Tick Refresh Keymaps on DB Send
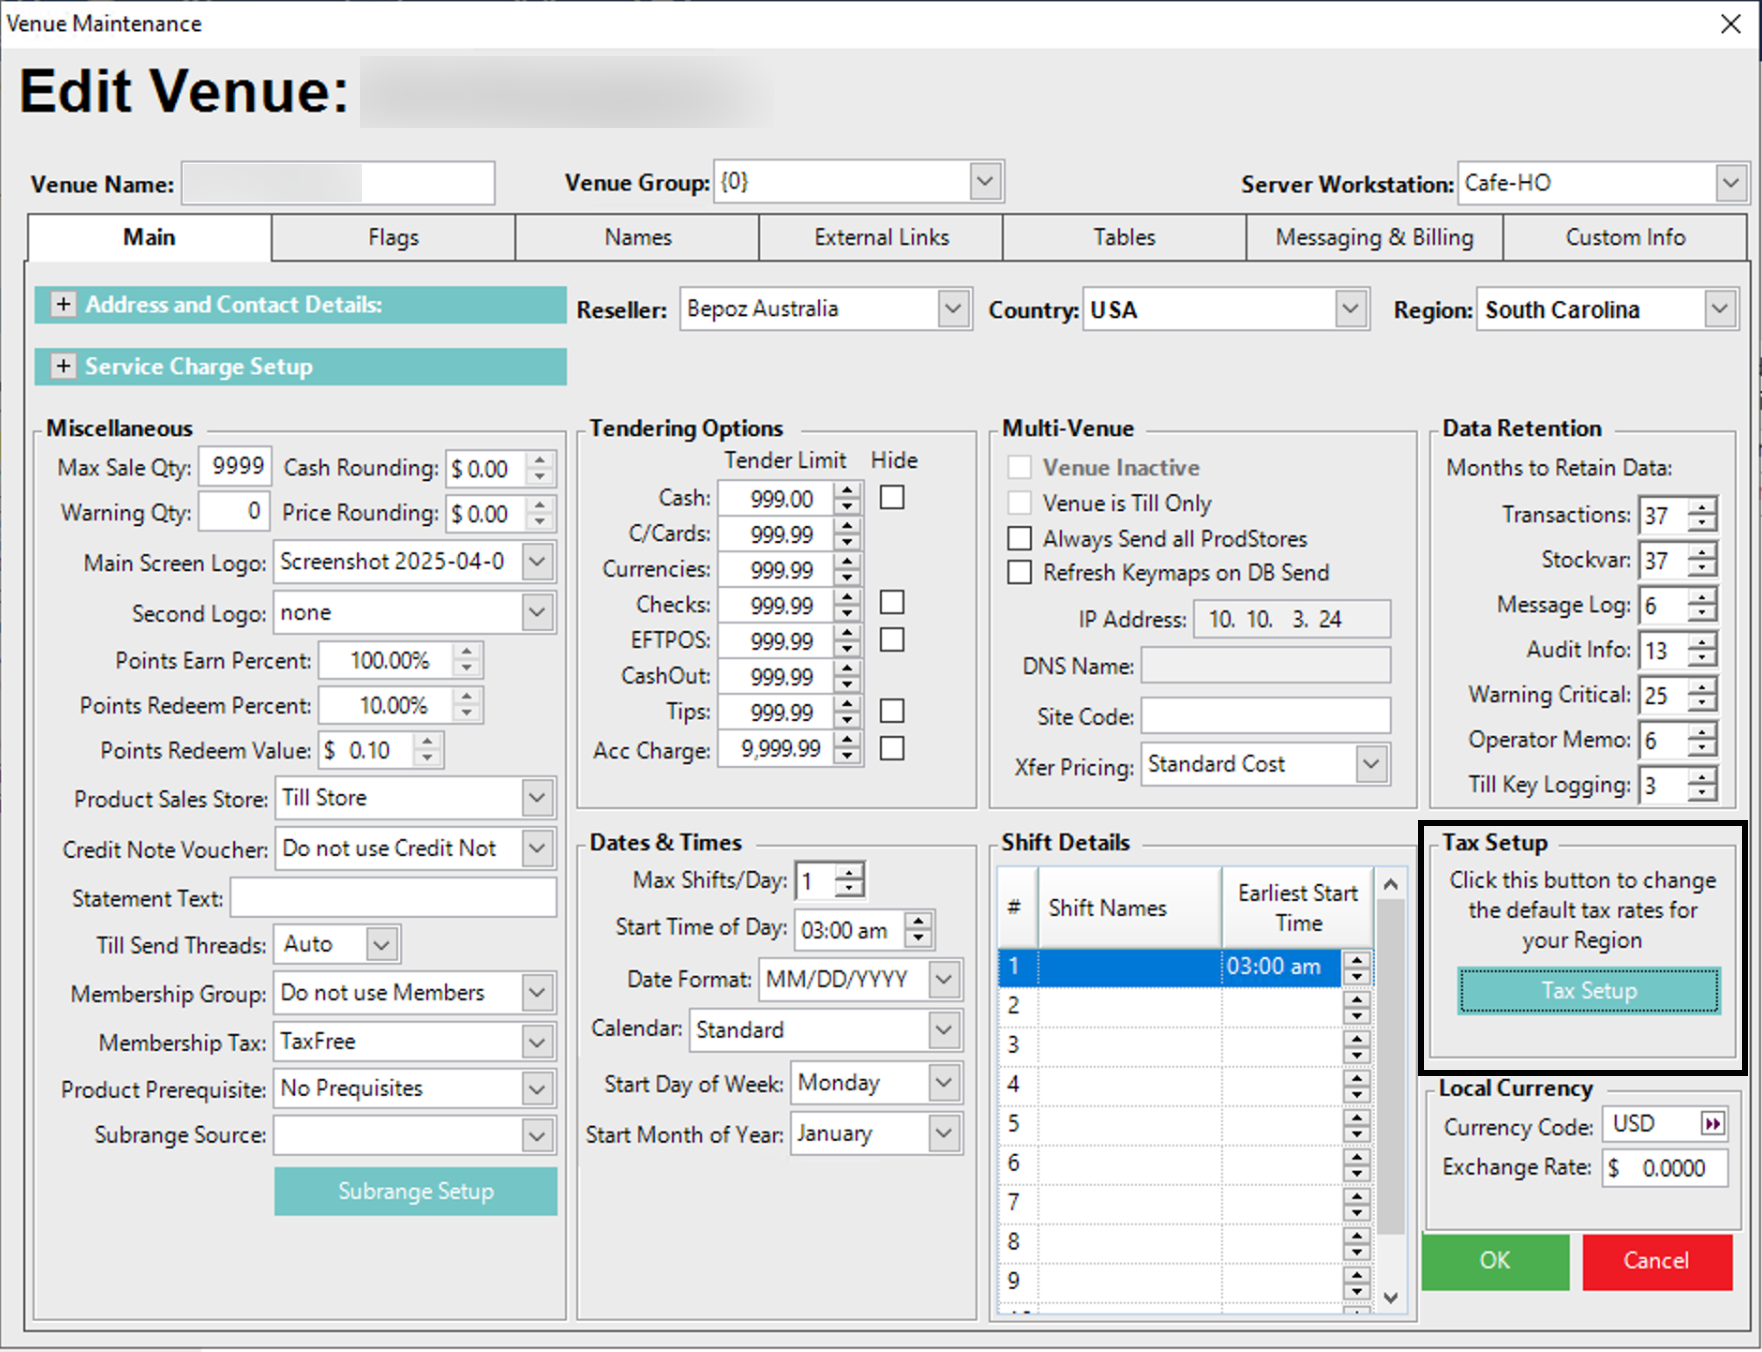The height and width of the screenshot is (1352, 1762). (x=1019, y=572)
